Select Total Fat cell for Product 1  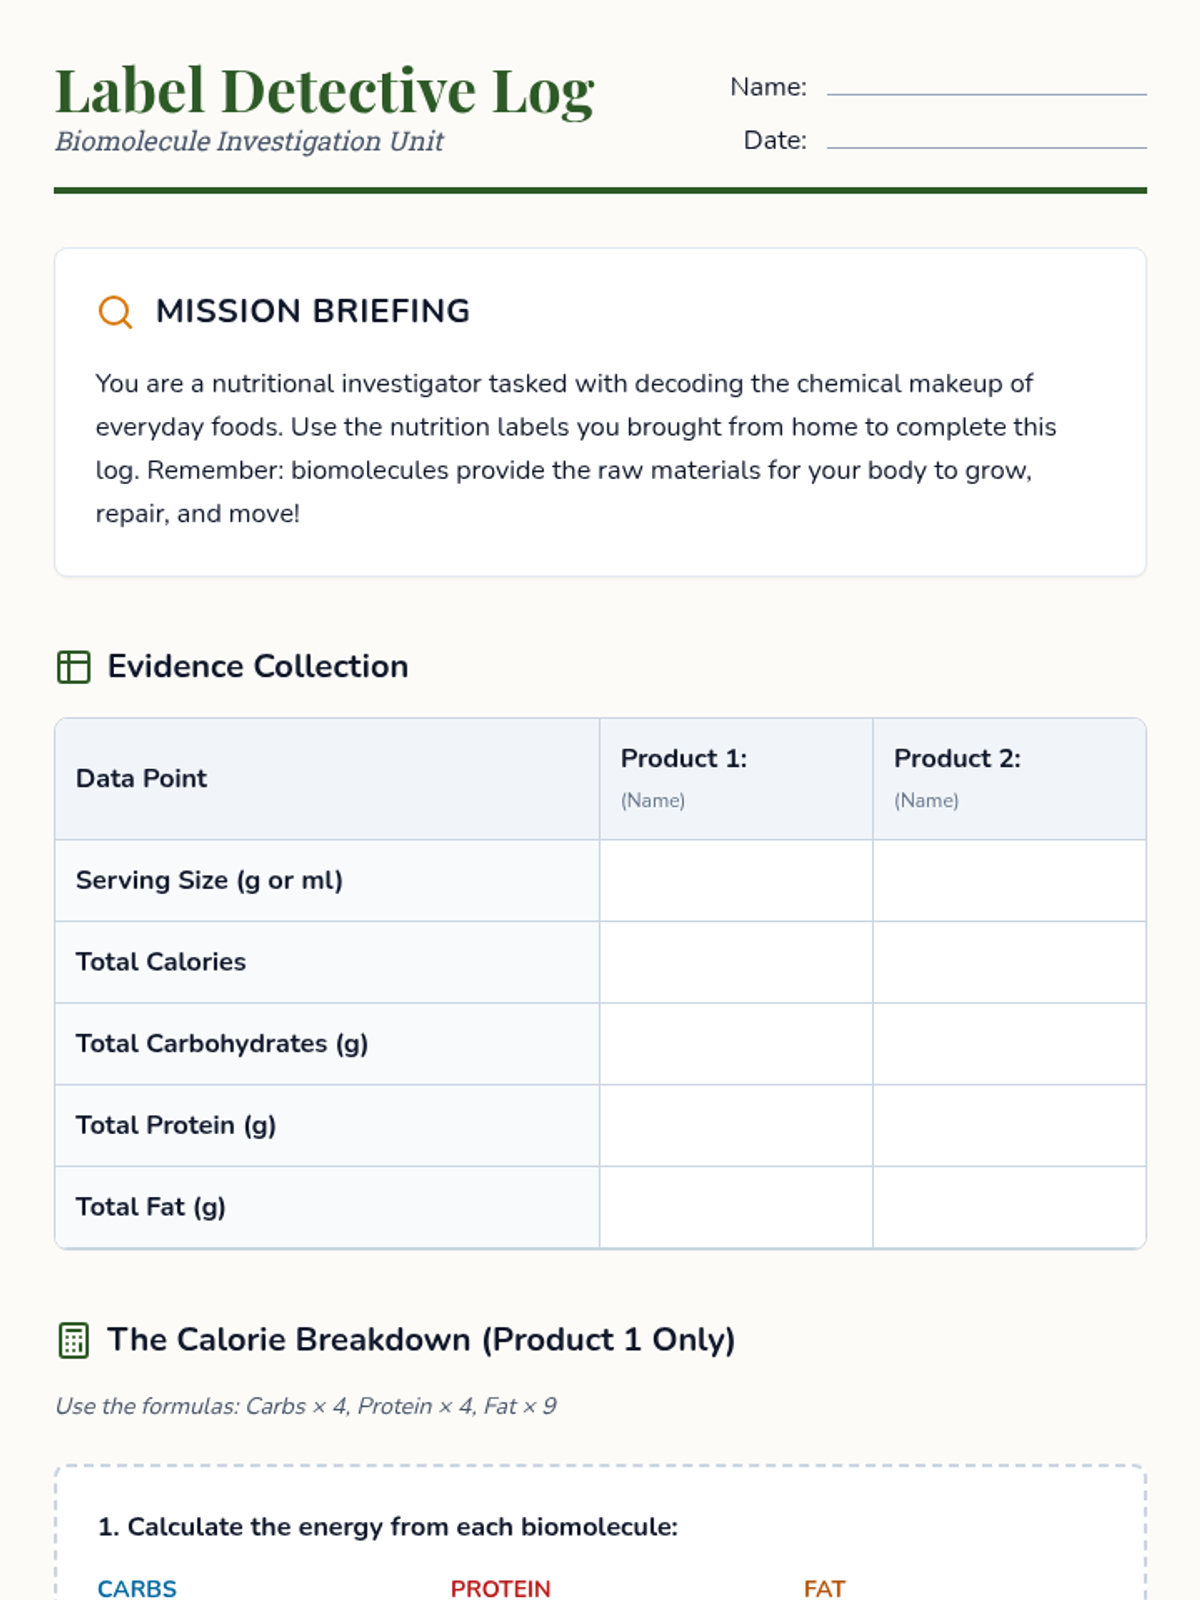pos(735,1207)
